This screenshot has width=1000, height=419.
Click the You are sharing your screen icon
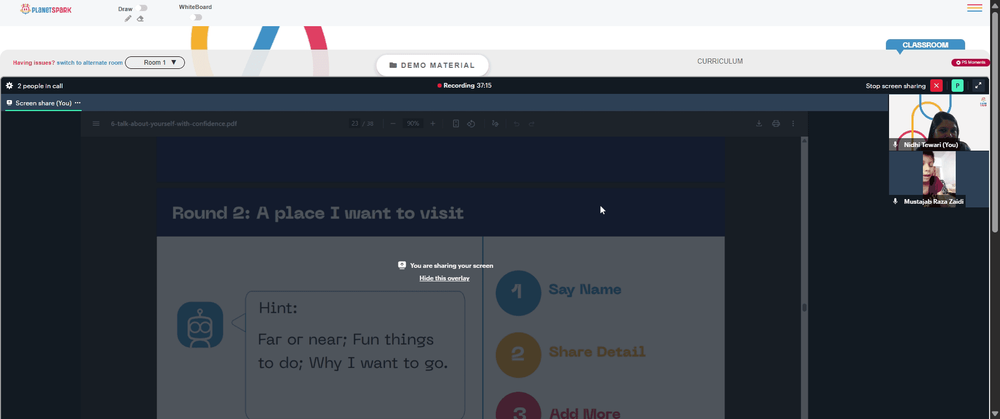[402, 265]
